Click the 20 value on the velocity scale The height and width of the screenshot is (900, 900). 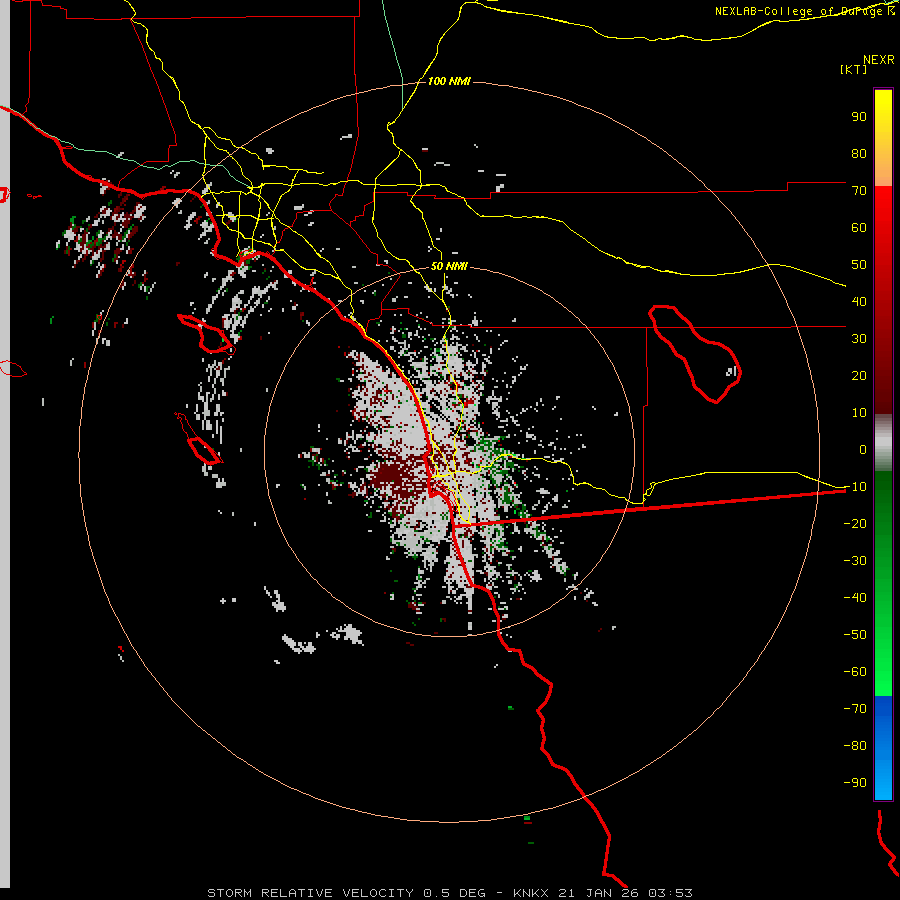coord(859,375)
